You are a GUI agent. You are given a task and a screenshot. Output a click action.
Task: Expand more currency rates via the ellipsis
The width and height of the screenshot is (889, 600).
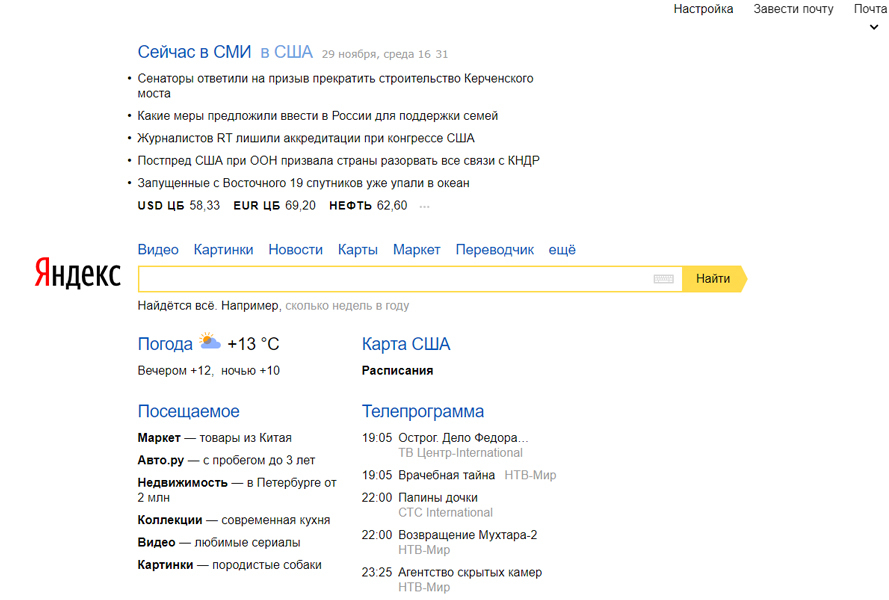(x=424, y=206)
